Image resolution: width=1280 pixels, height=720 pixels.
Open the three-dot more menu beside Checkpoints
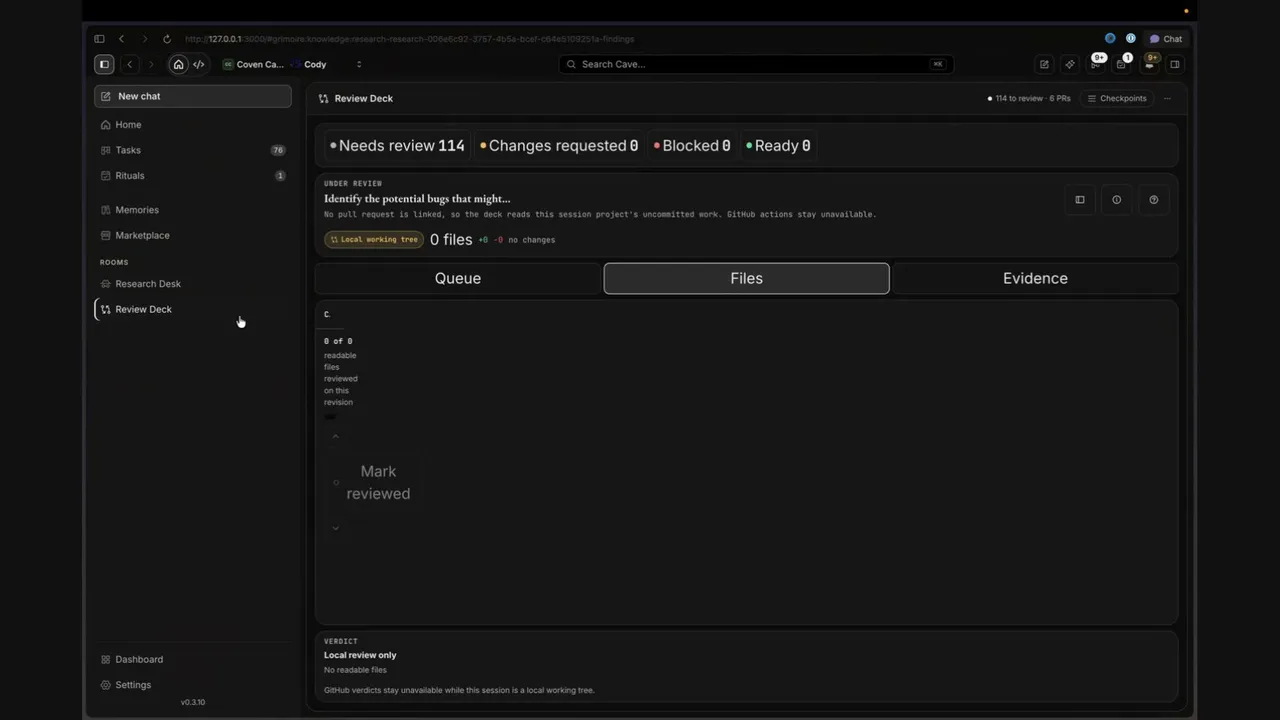(1167, 99)
